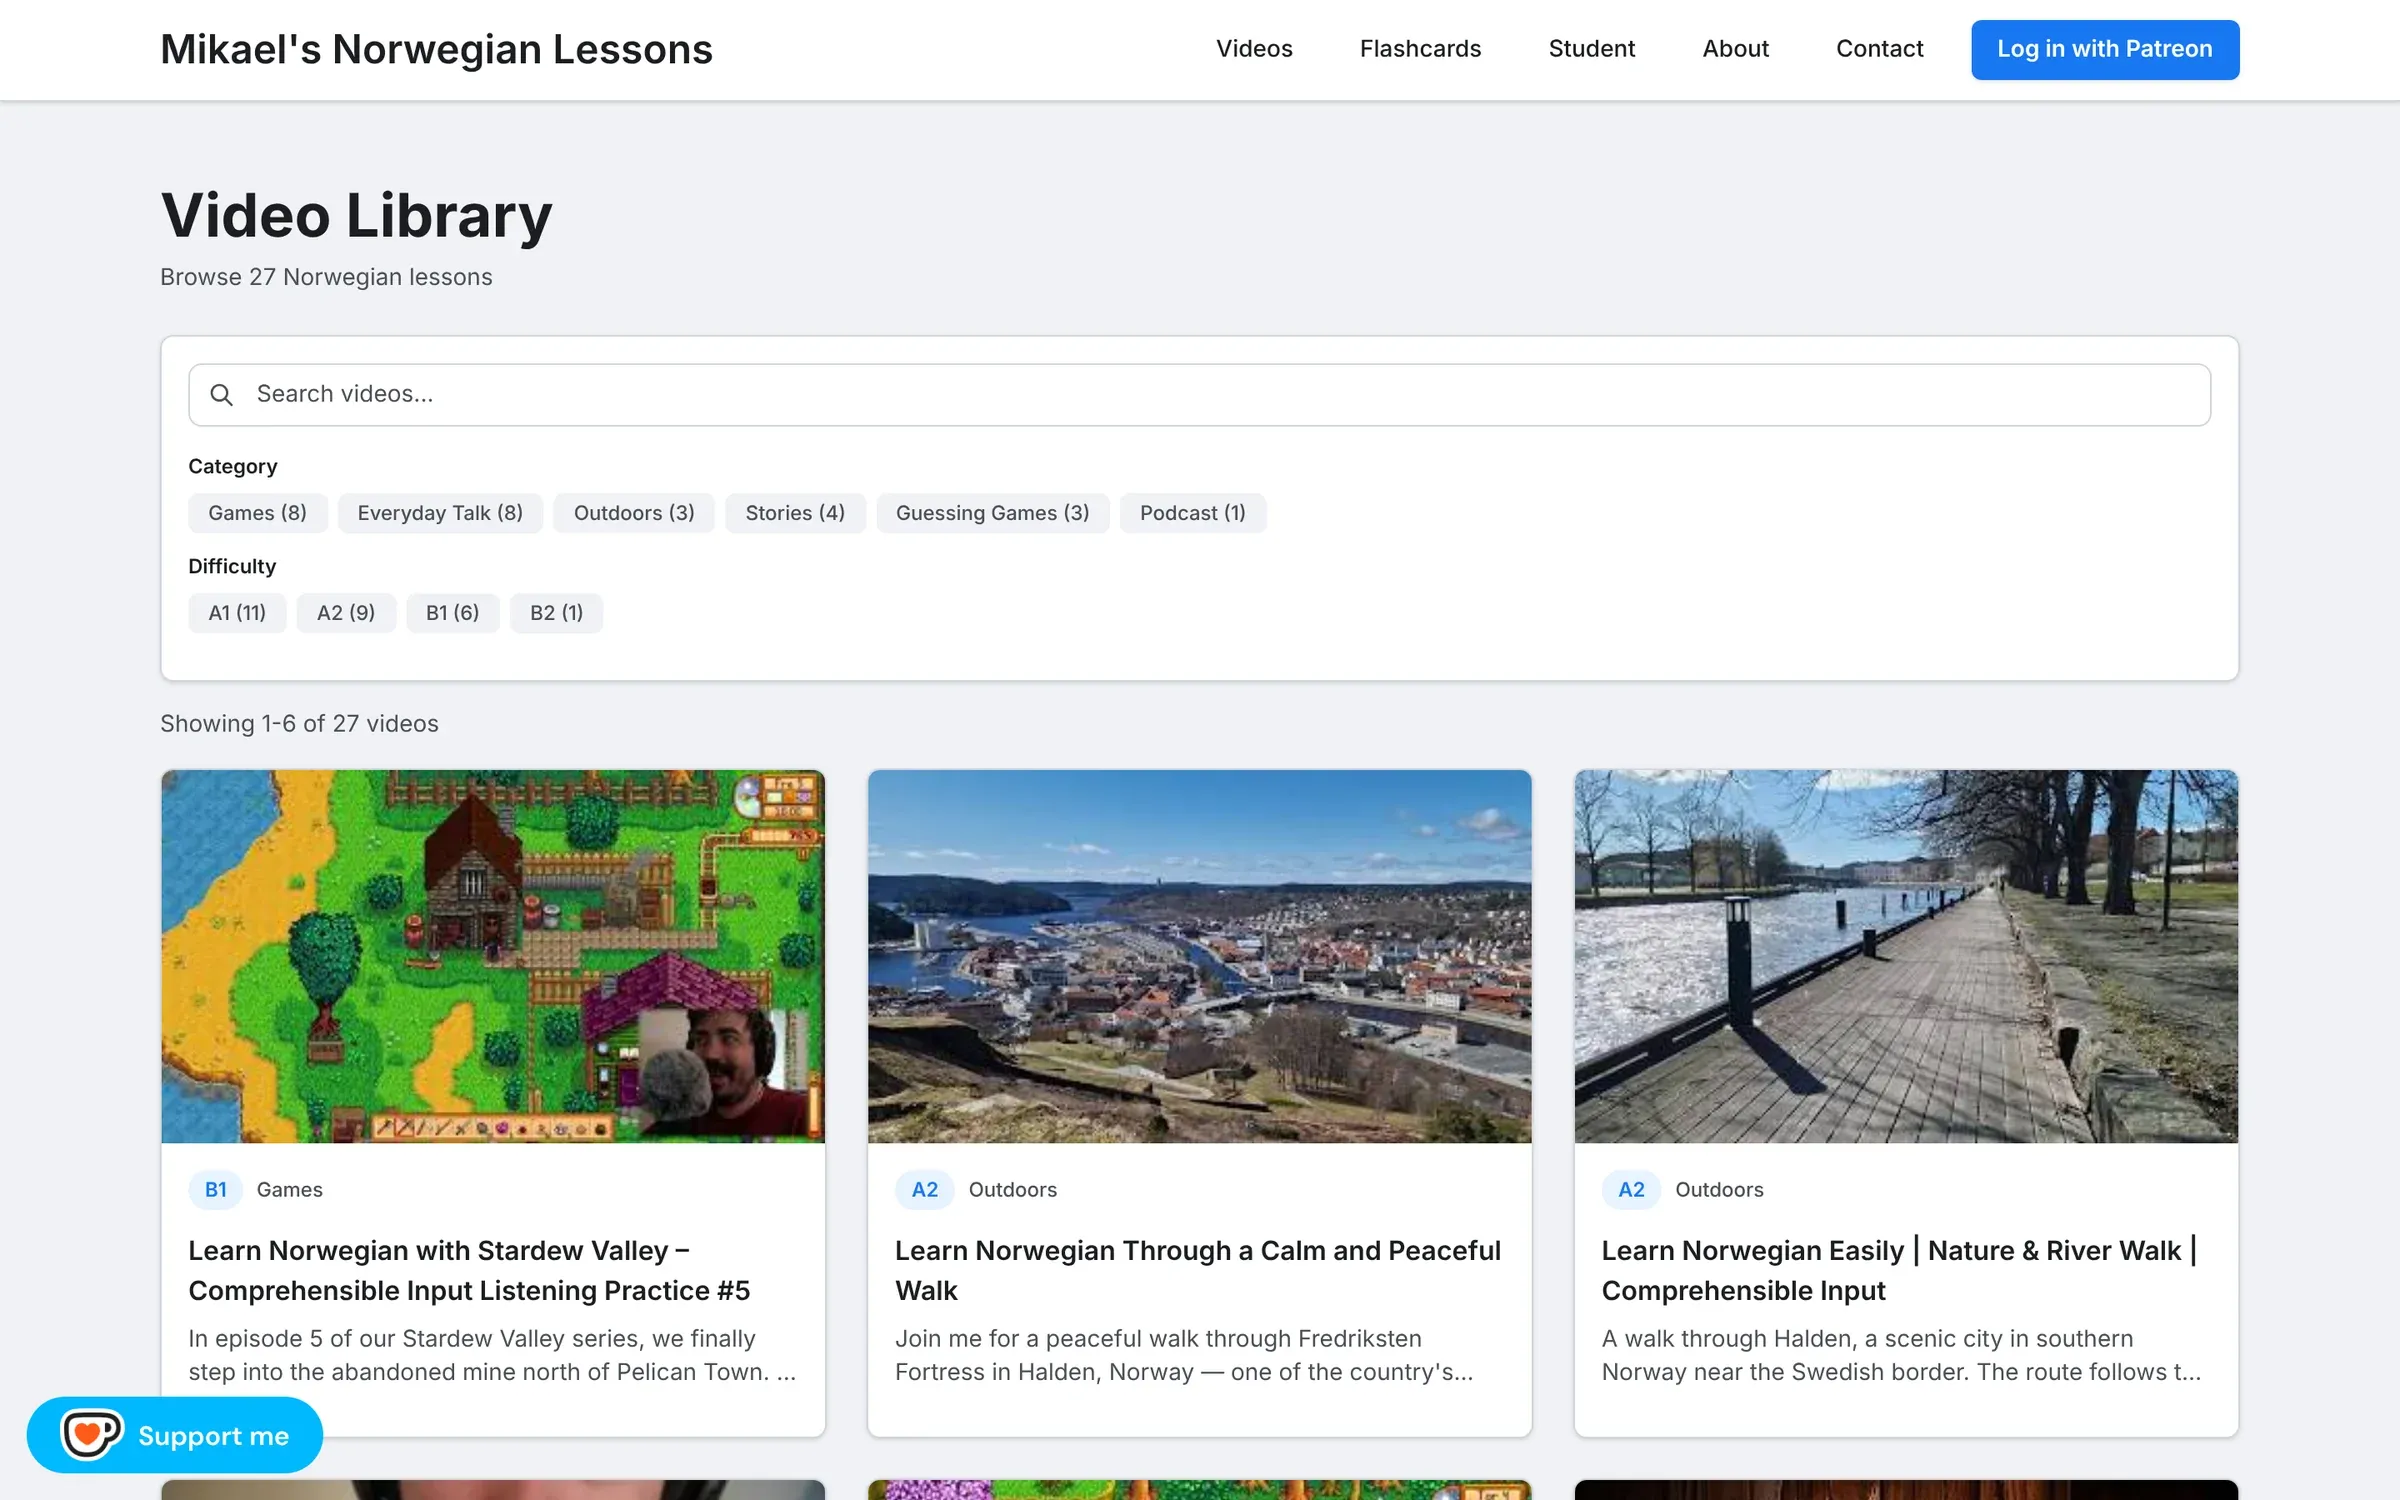Toggle the Stories (4) category filter
Viewport: 2400px width, 1500px height.
(795, 513)
